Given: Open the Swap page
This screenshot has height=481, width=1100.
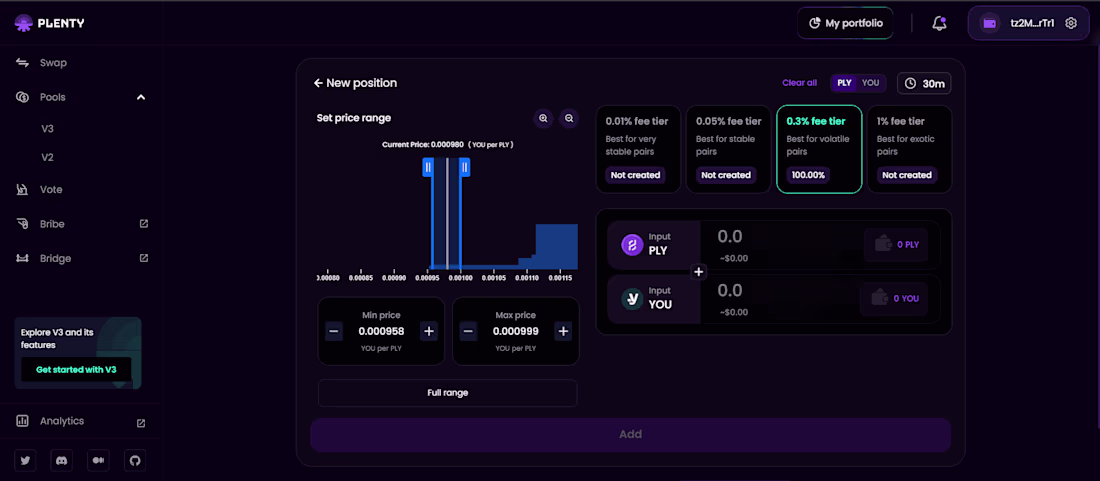Looking at the screenshot, I should (53, 63).
